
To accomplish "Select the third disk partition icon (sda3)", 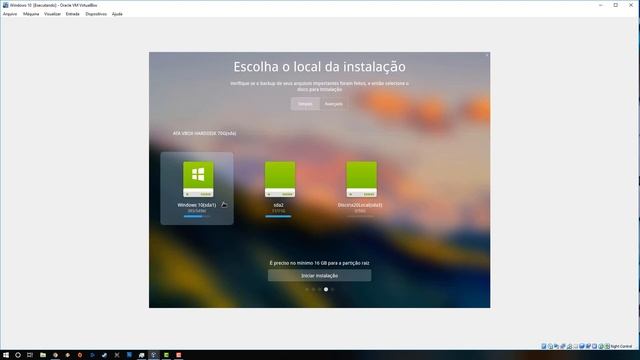I will 362,179.
